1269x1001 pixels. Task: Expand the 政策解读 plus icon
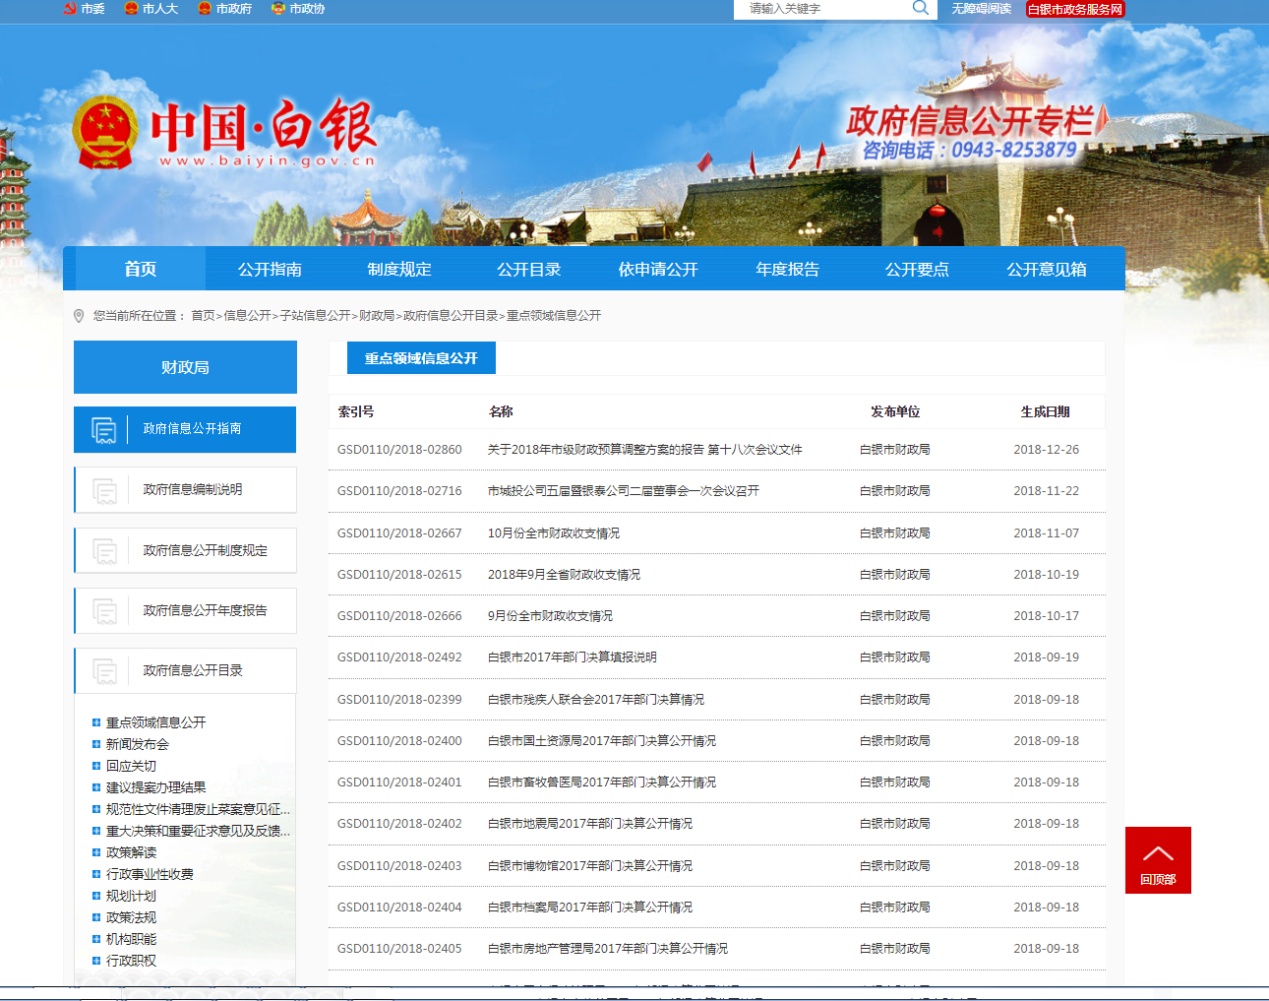[x=96, y=852]
